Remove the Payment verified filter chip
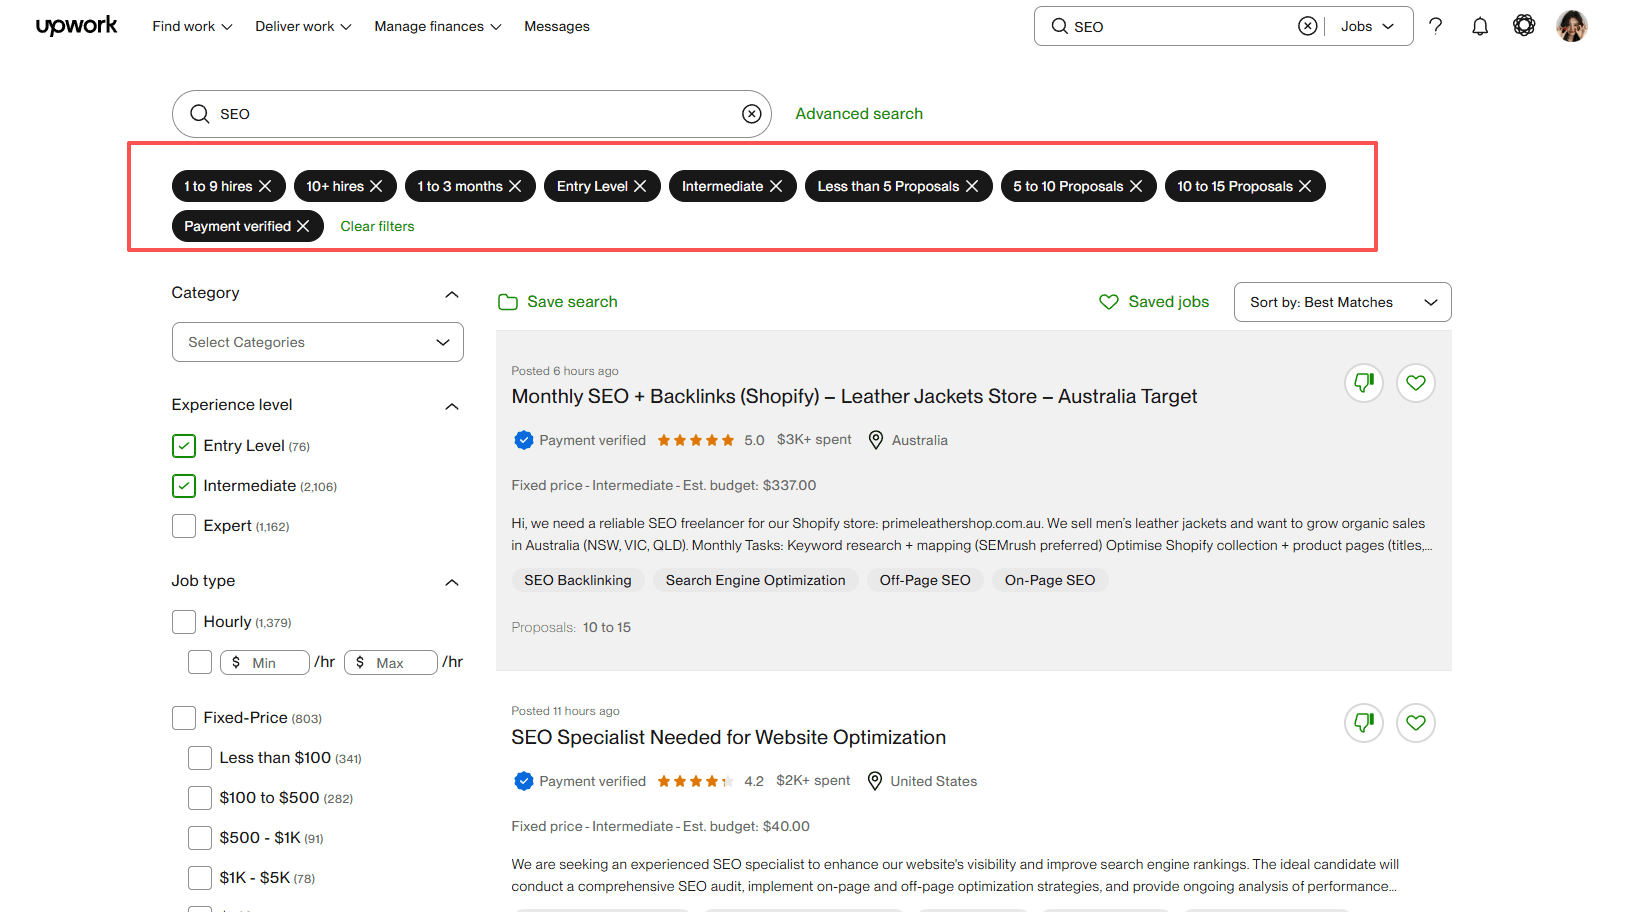 [303, 226]
